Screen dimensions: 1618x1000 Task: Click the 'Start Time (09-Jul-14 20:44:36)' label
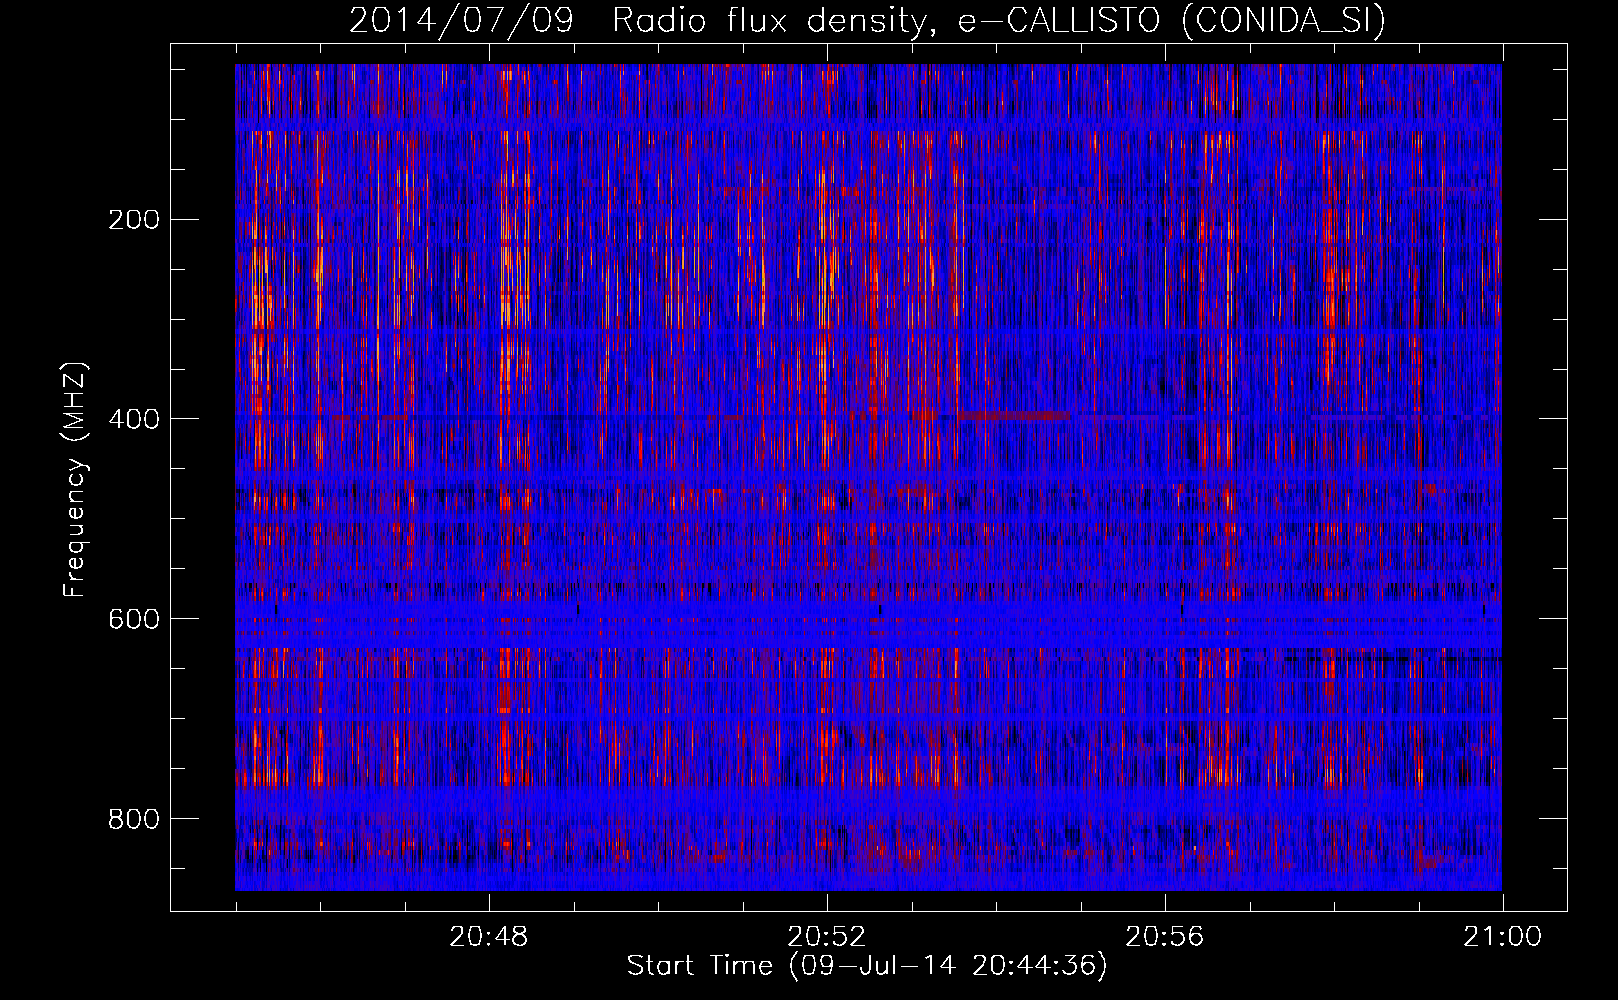867,966
